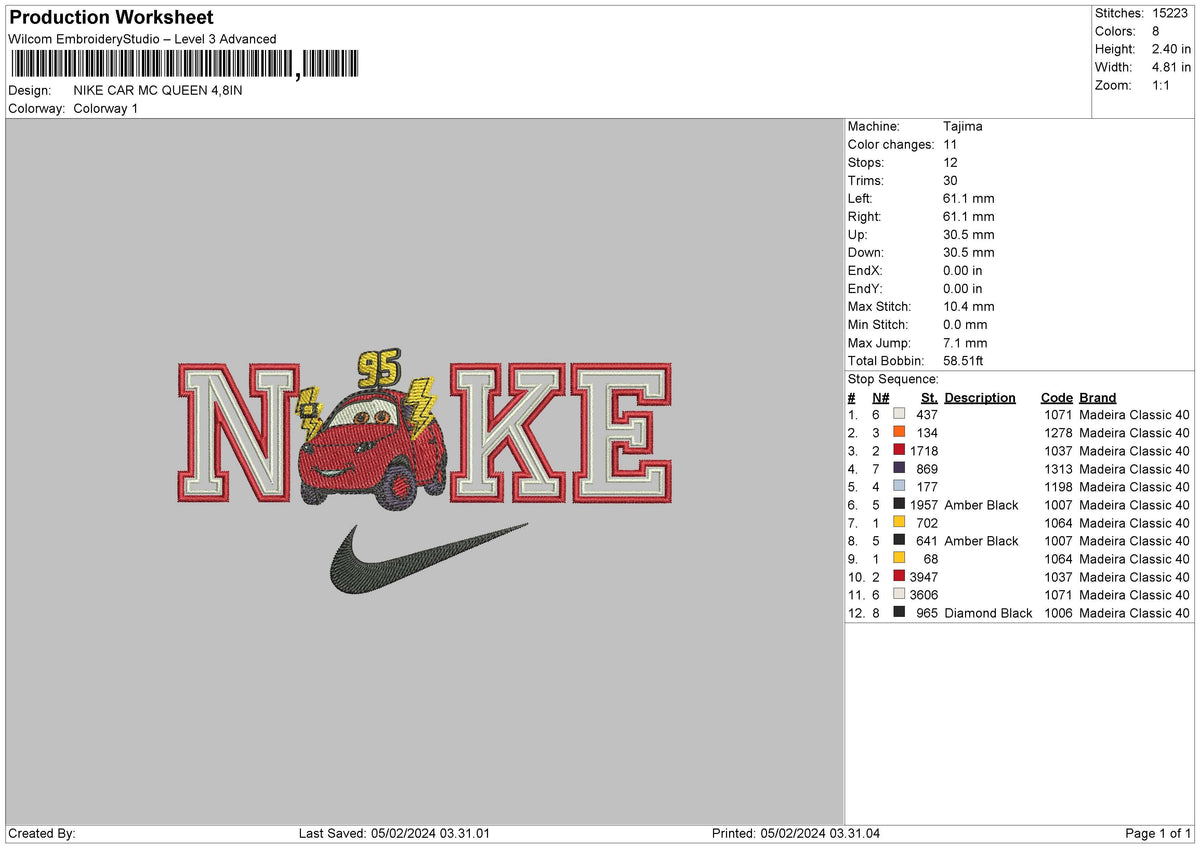Click the N# column header
The height and width of the screenshot is (848, 1200).
[x=880, y=397]
